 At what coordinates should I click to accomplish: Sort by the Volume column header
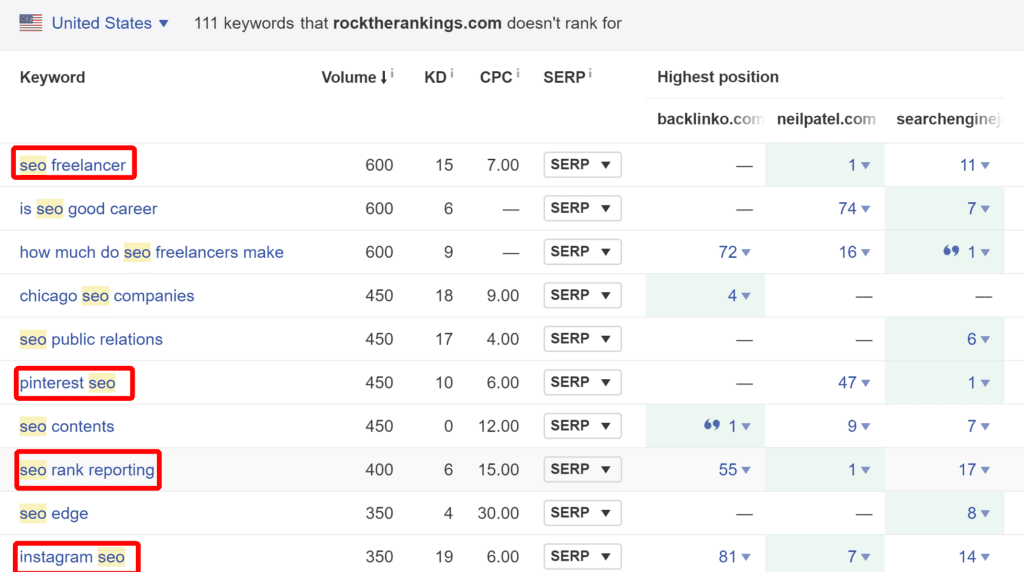tap(353, 78)
